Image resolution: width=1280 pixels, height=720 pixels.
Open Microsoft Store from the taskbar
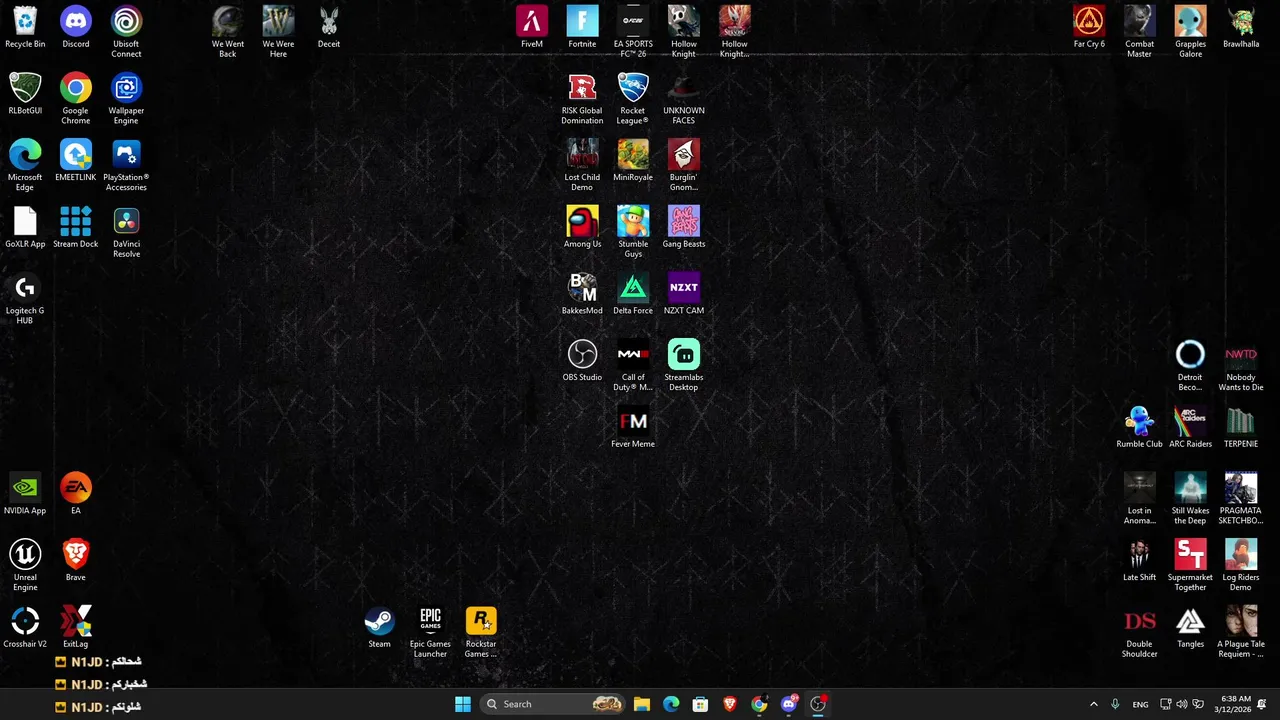point(700,704)
